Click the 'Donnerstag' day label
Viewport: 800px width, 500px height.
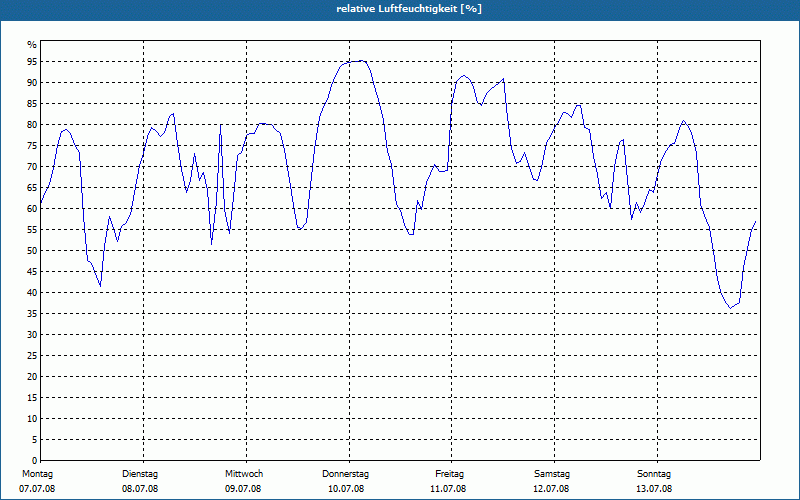345,474
